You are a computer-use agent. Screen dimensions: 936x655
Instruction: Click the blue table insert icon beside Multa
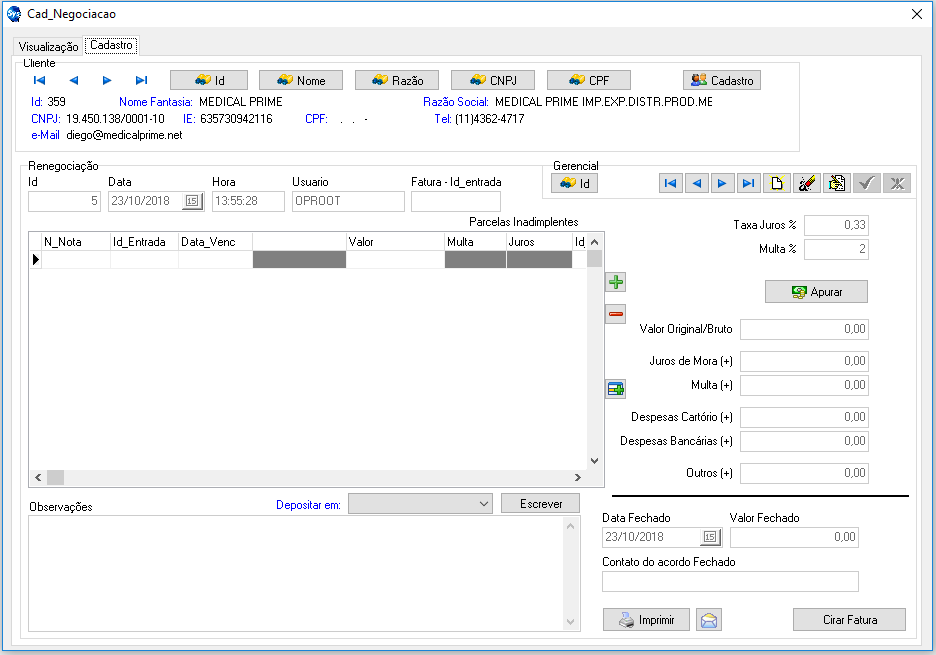616,389
